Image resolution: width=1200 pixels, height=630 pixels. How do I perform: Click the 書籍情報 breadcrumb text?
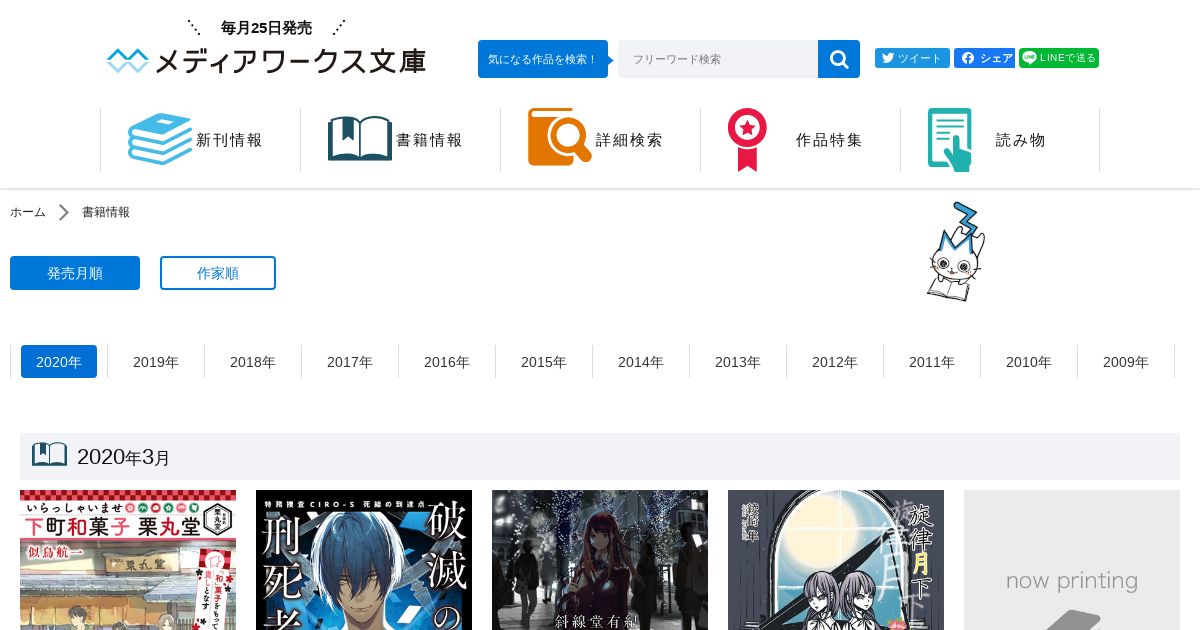[106, 212]
